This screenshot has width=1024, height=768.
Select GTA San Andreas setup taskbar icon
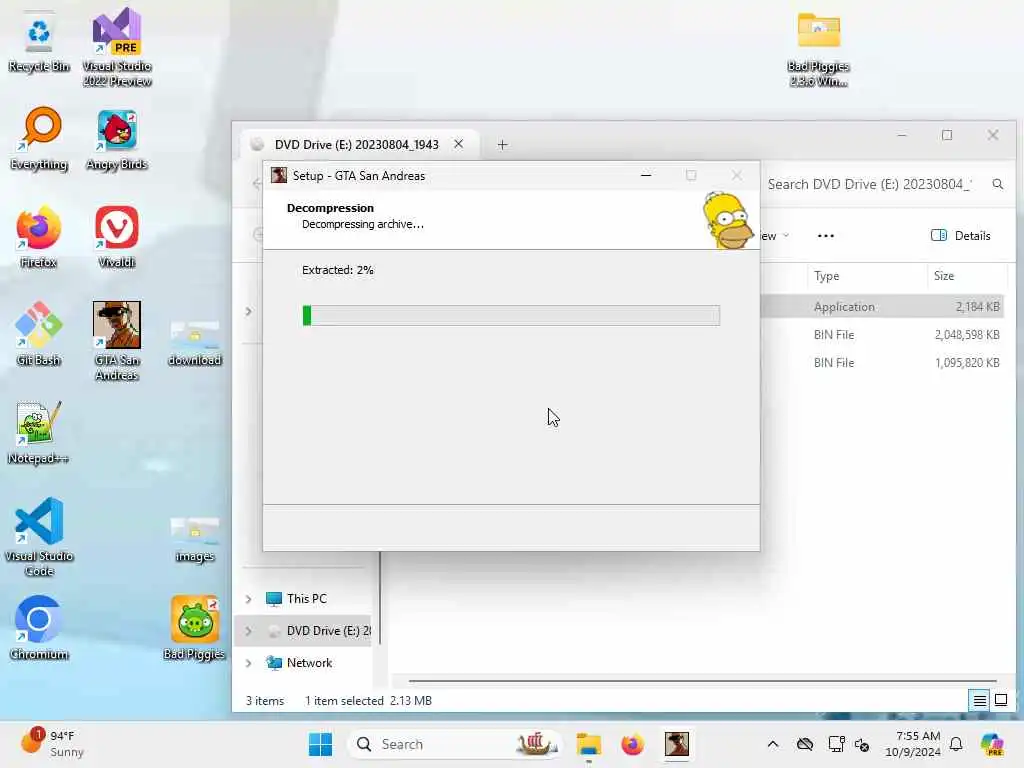click(x=677, y=744)
